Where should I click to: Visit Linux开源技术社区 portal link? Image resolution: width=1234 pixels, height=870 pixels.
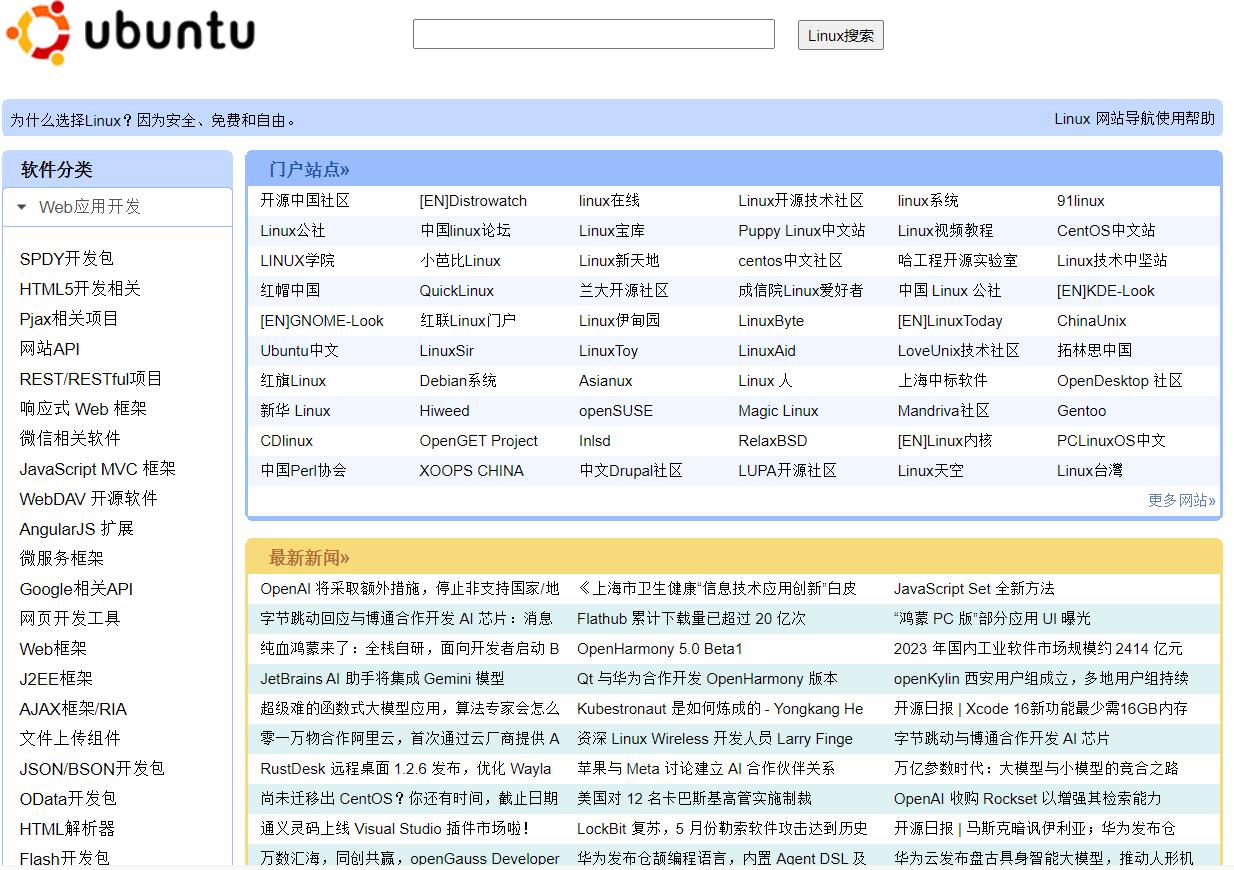(x=801, y=201)
